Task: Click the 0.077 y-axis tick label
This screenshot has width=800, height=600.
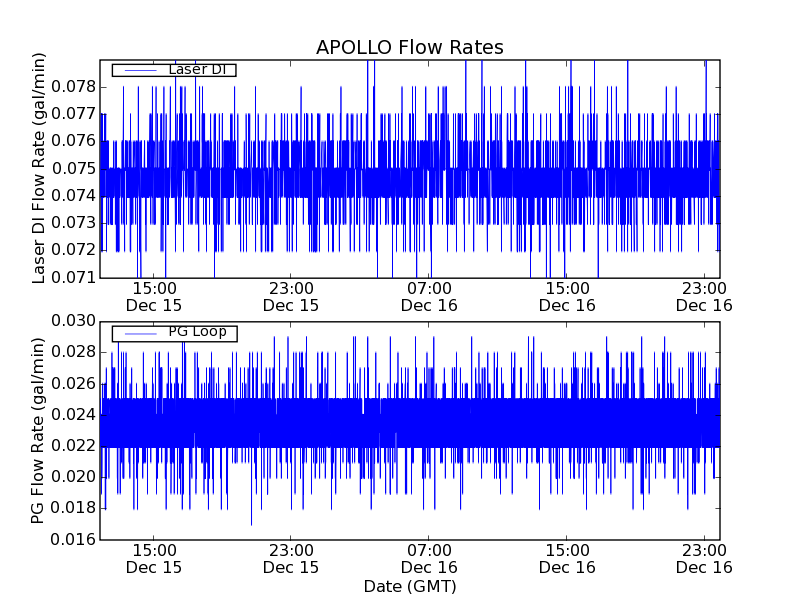Action: click(x=73, y=114)
